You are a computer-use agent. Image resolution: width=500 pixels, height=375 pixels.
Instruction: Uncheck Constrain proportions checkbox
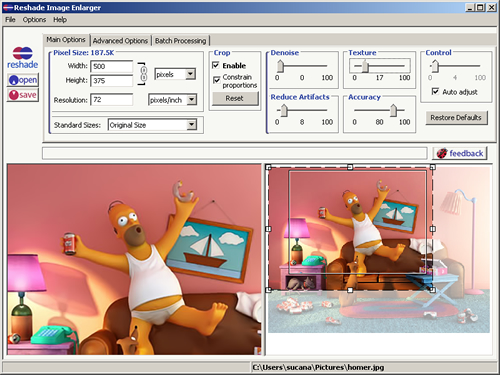tap(217, 80)
